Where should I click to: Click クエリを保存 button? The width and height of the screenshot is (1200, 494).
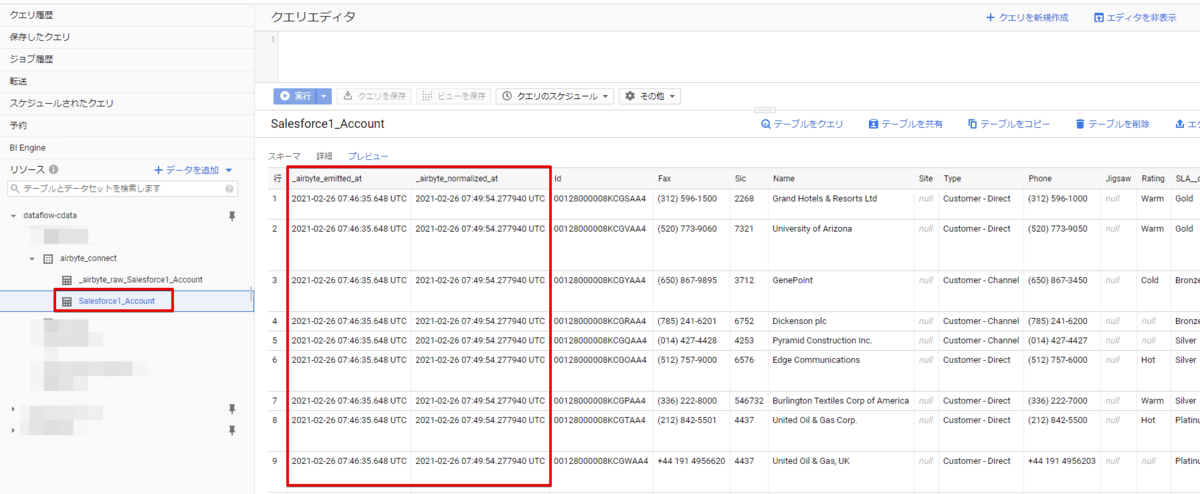[374, 96]
